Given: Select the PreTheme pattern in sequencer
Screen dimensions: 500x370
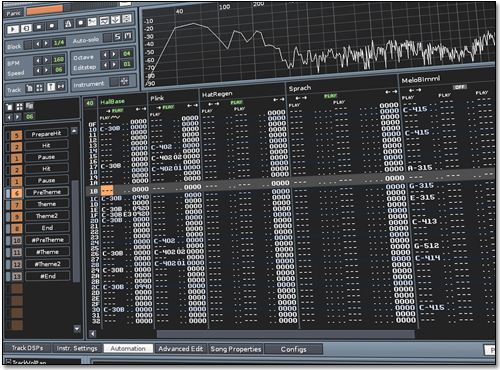Looking at the screenshot, I should (47, 192).
